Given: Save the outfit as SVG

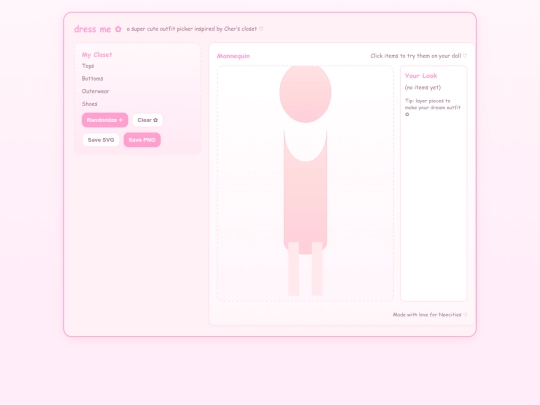Looking at the screenshot, I should coord(101,140).
